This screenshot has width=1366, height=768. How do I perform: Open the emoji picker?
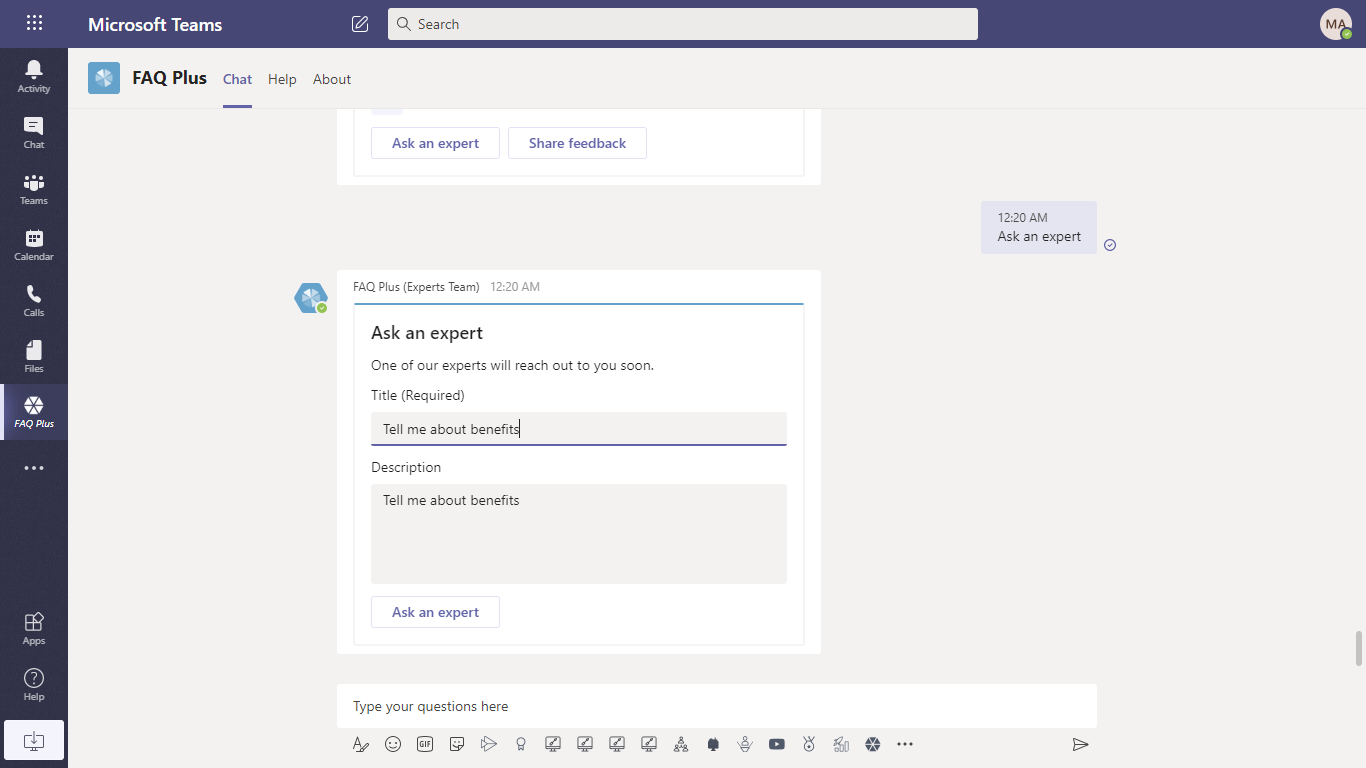393,744
